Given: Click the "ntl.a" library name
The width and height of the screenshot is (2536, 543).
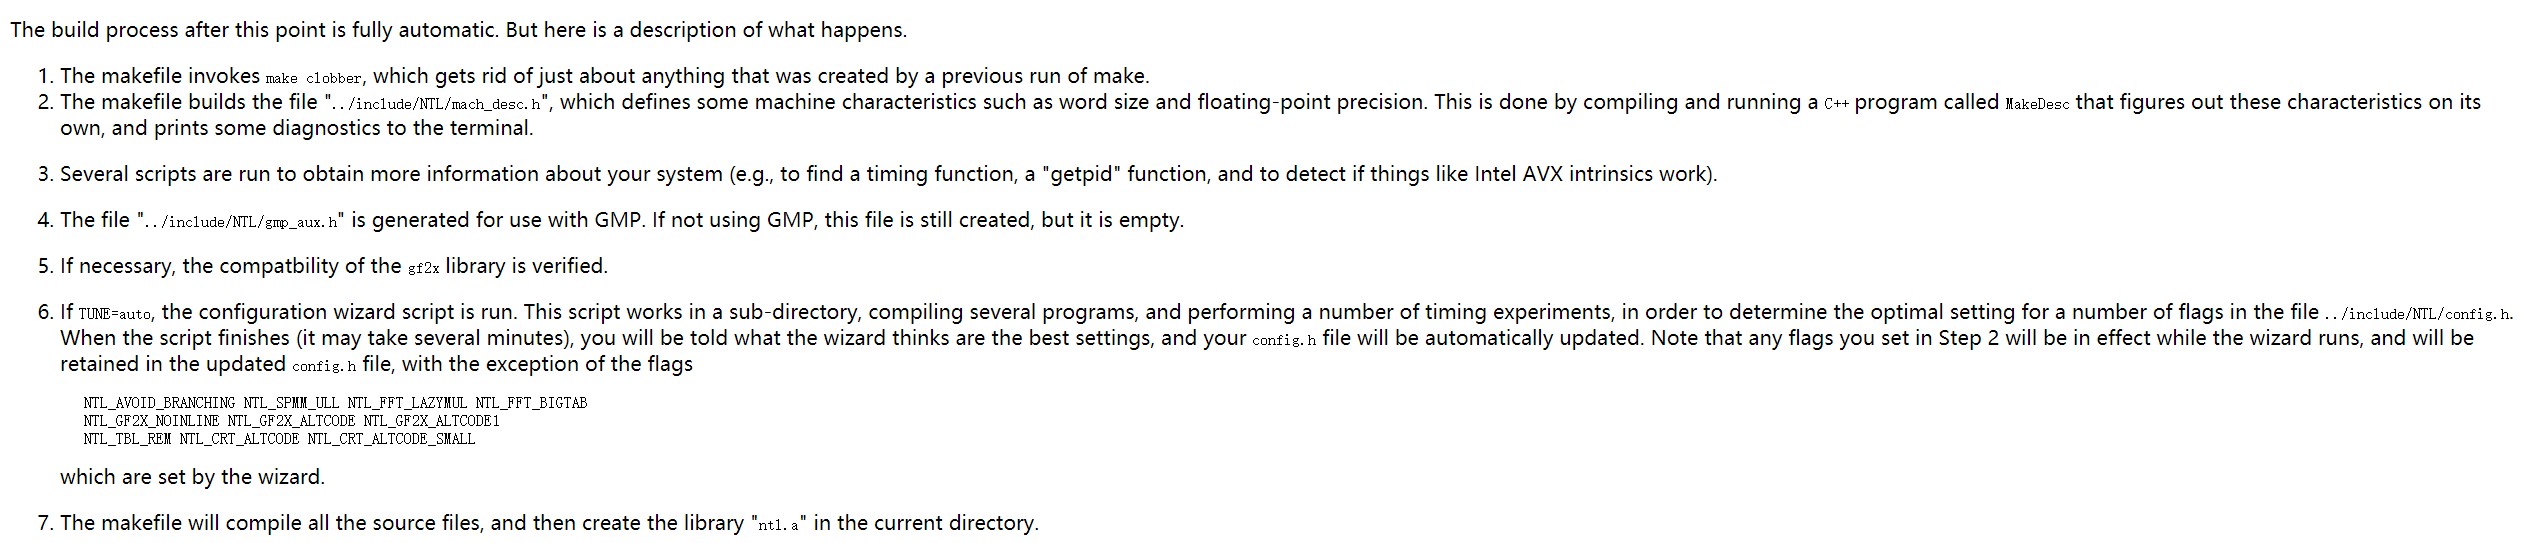Looking at the screenshot, I should (779, 525).
